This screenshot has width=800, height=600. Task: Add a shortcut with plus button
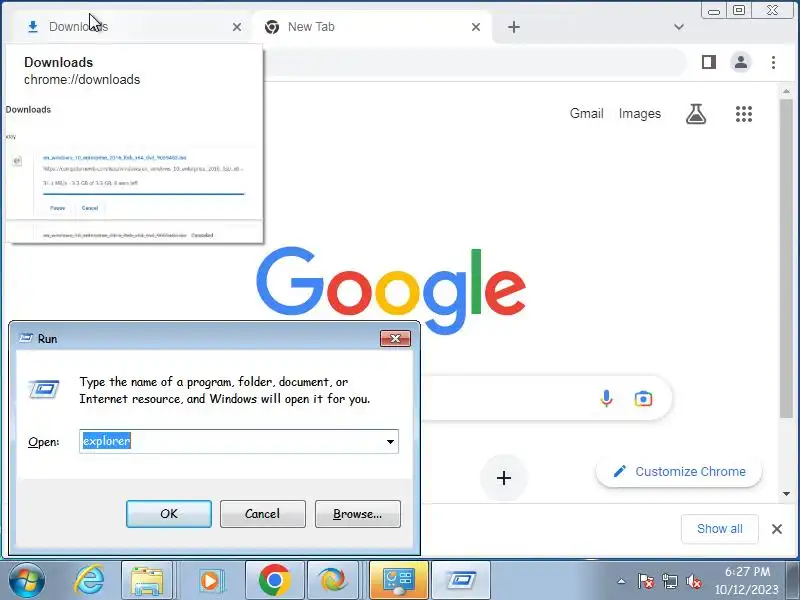point(504,478)
